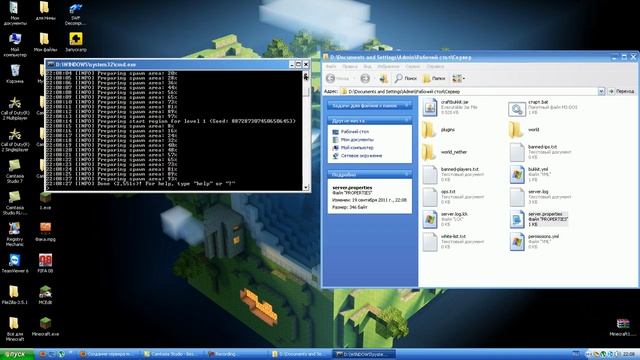
Task: Launch FIFA 08 desktop shortcut
Action: (45, 263)
